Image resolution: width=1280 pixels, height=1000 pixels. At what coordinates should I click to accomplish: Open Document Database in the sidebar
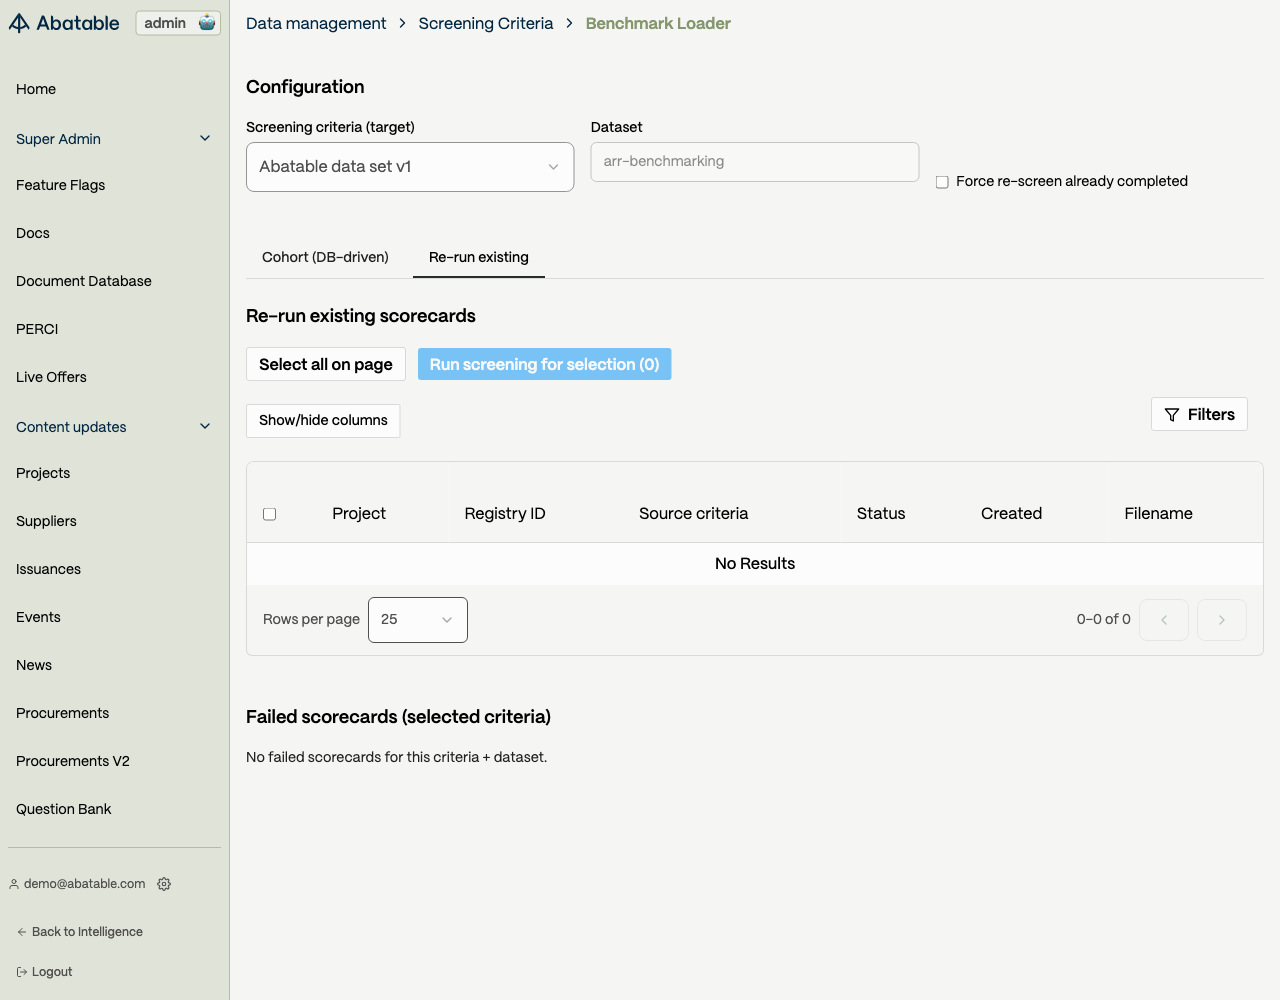pyautogui.click(x=84, y=281)
